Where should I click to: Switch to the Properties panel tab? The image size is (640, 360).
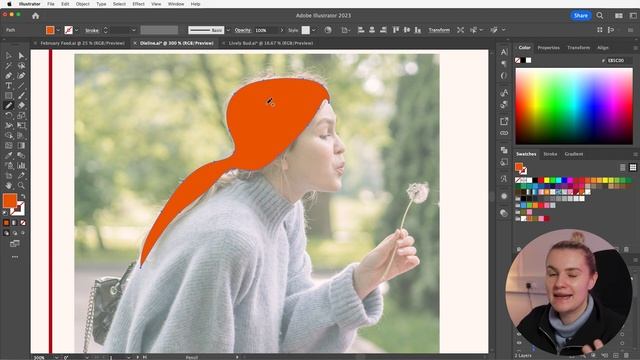[548, 48]
